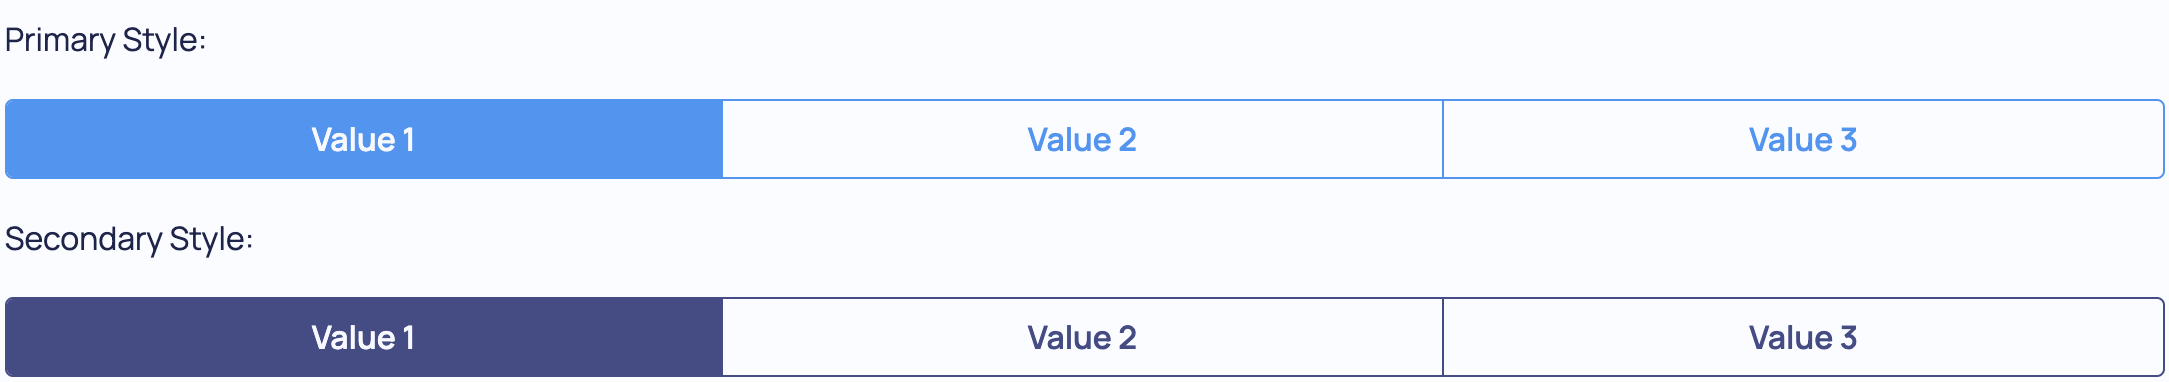2169x382 pixels.
Task: Pick the last option in the secondary toggle
Action: (1804, 337)
